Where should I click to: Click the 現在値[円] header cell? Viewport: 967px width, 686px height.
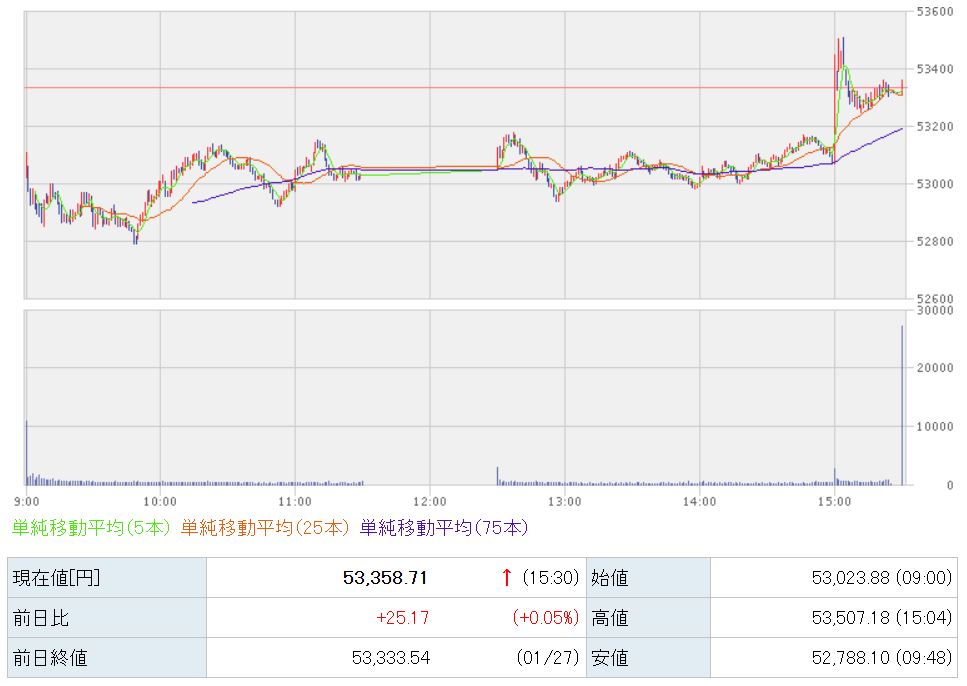pos(56,578)
